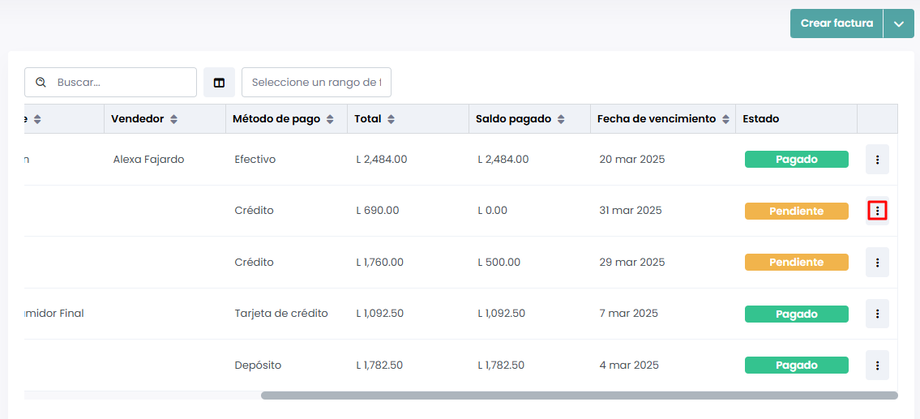Open actions menu for L 690.00 invoice
The image size is (920, 419).
point(877,211)
